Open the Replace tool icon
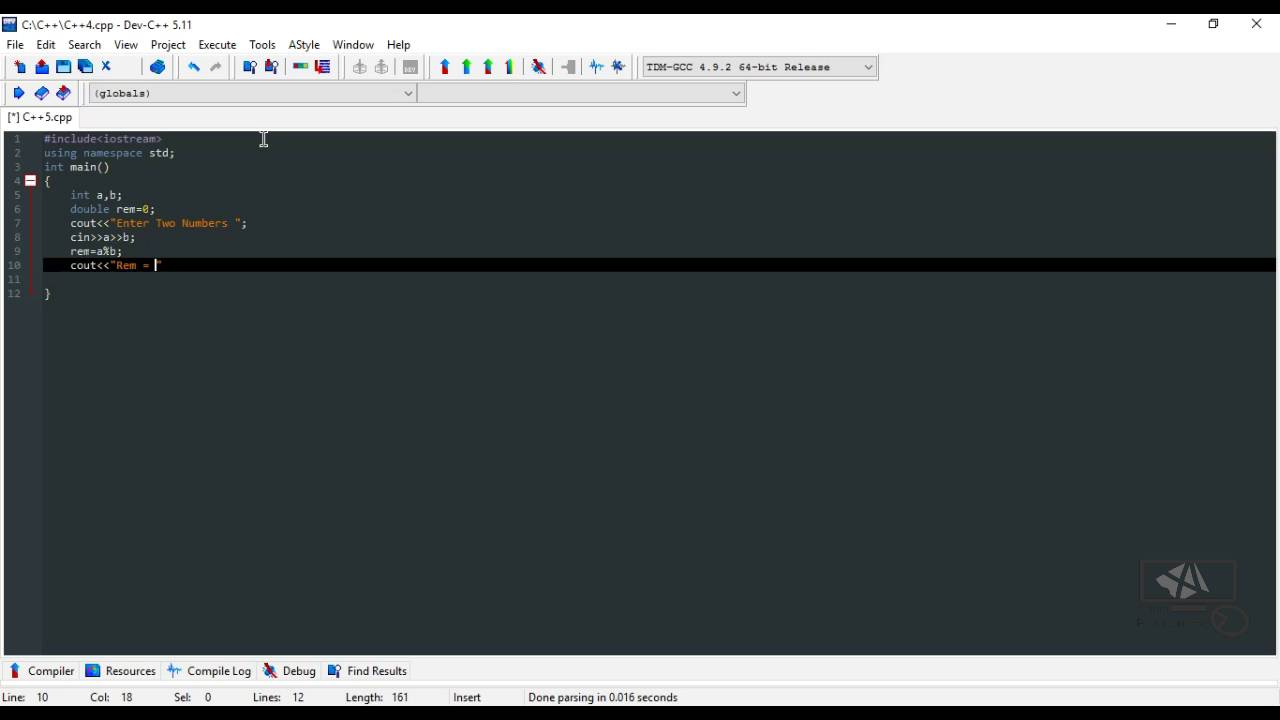This screenshot has height=720, width=1280. 272,67
